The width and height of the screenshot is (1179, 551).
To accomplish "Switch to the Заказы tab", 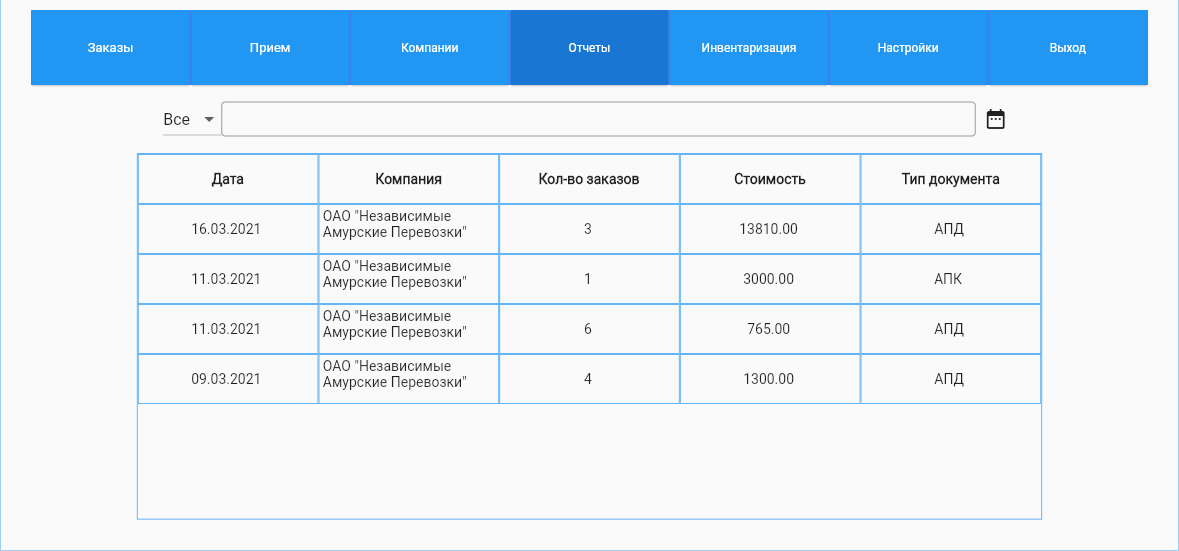I will (111, 47).
